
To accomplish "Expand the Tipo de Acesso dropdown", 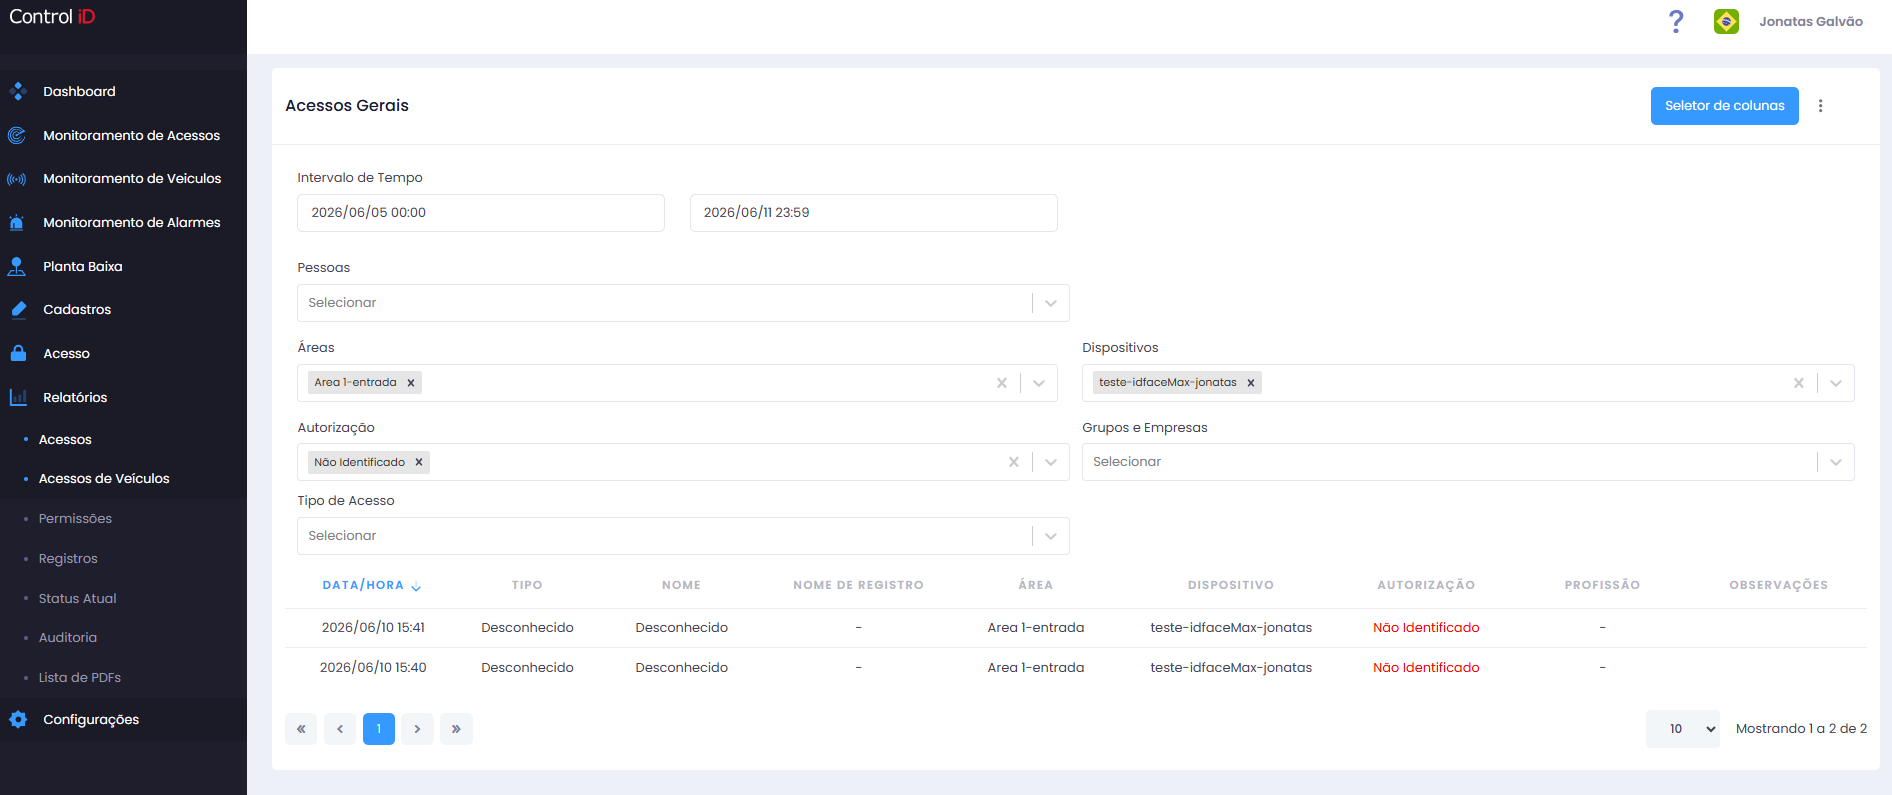I will [1050, 536].
